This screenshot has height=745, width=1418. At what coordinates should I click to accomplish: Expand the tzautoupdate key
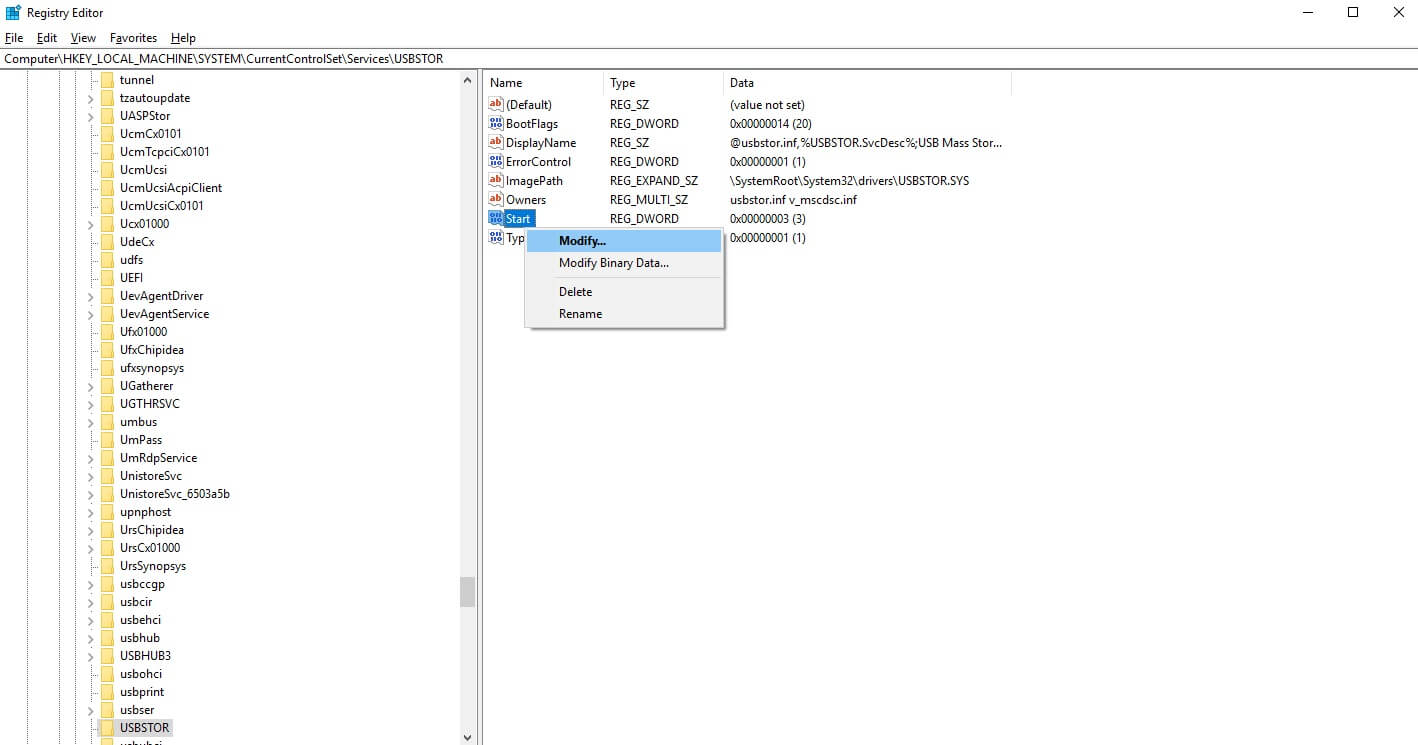click(x=90, y=97)
